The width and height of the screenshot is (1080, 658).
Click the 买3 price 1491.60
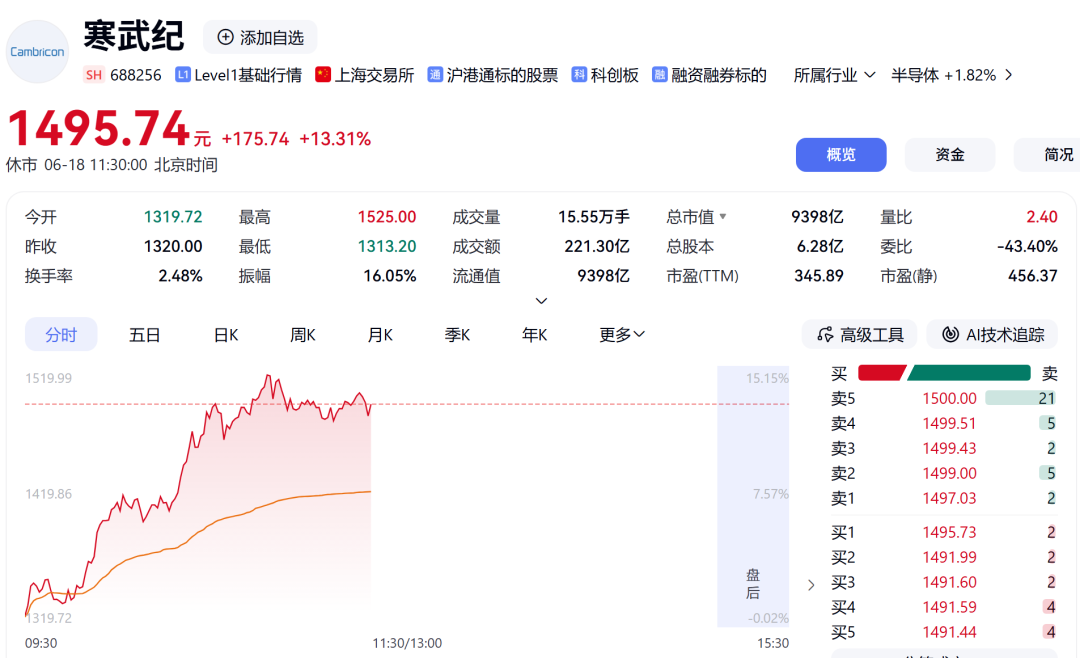click(949, 582)
